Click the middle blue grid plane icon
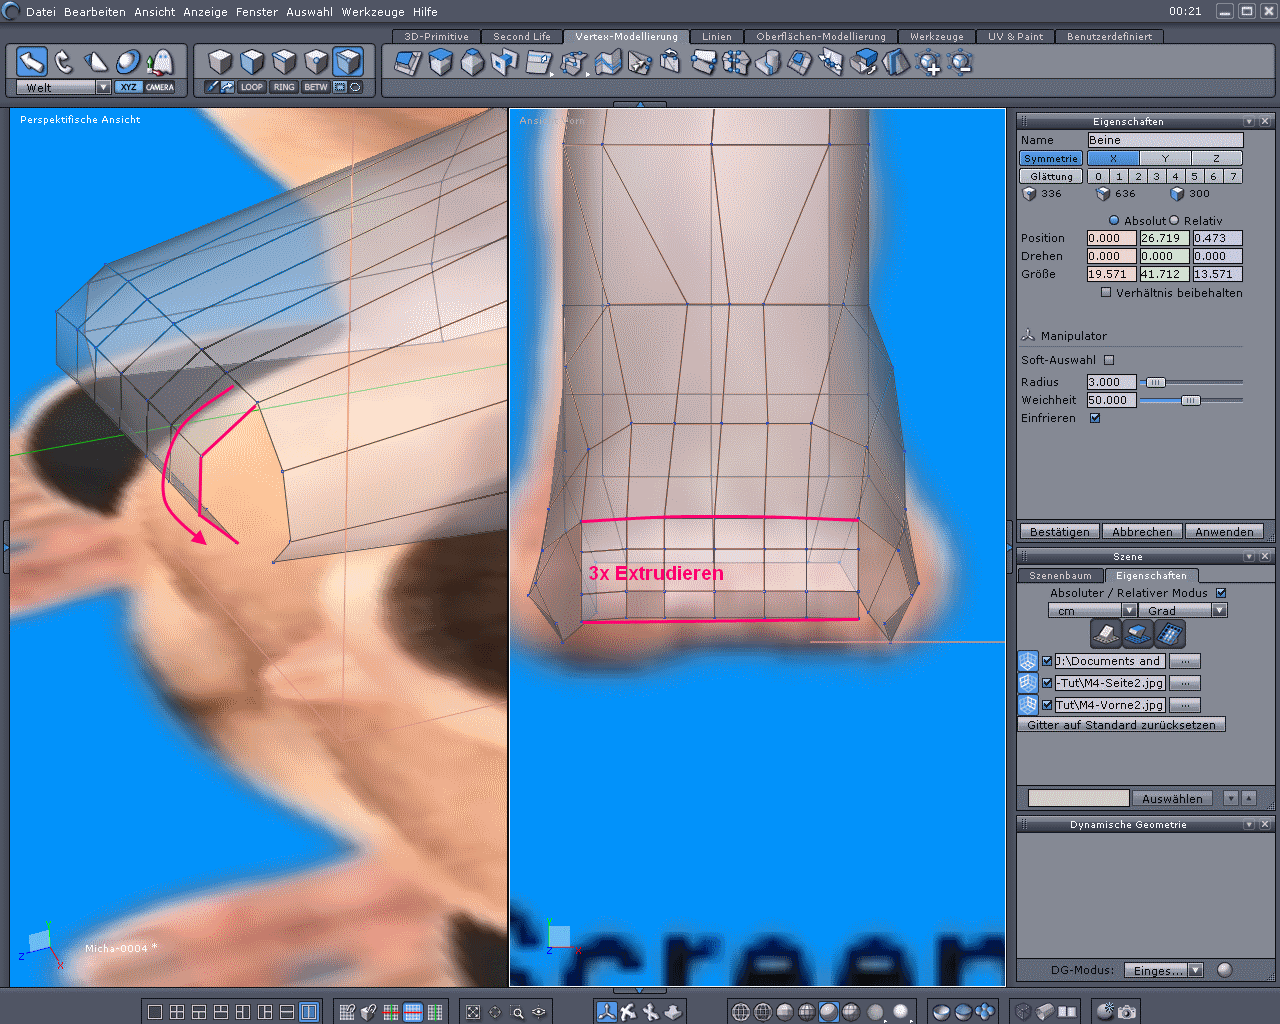The height and width of the screenshot is (1024, 1280). click(x=1137, y=634)
